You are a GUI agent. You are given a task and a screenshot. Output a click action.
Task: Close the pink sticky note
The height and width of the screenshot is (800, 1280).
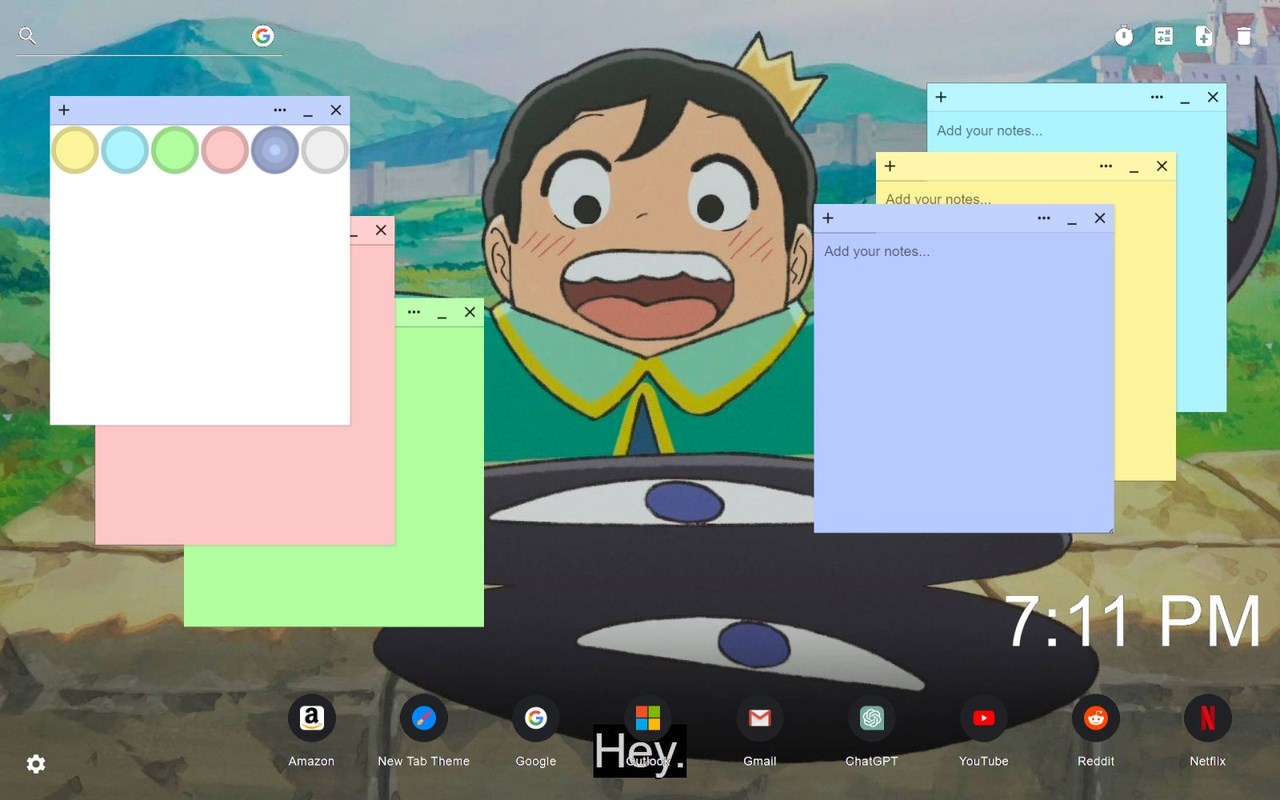[381, 230]
